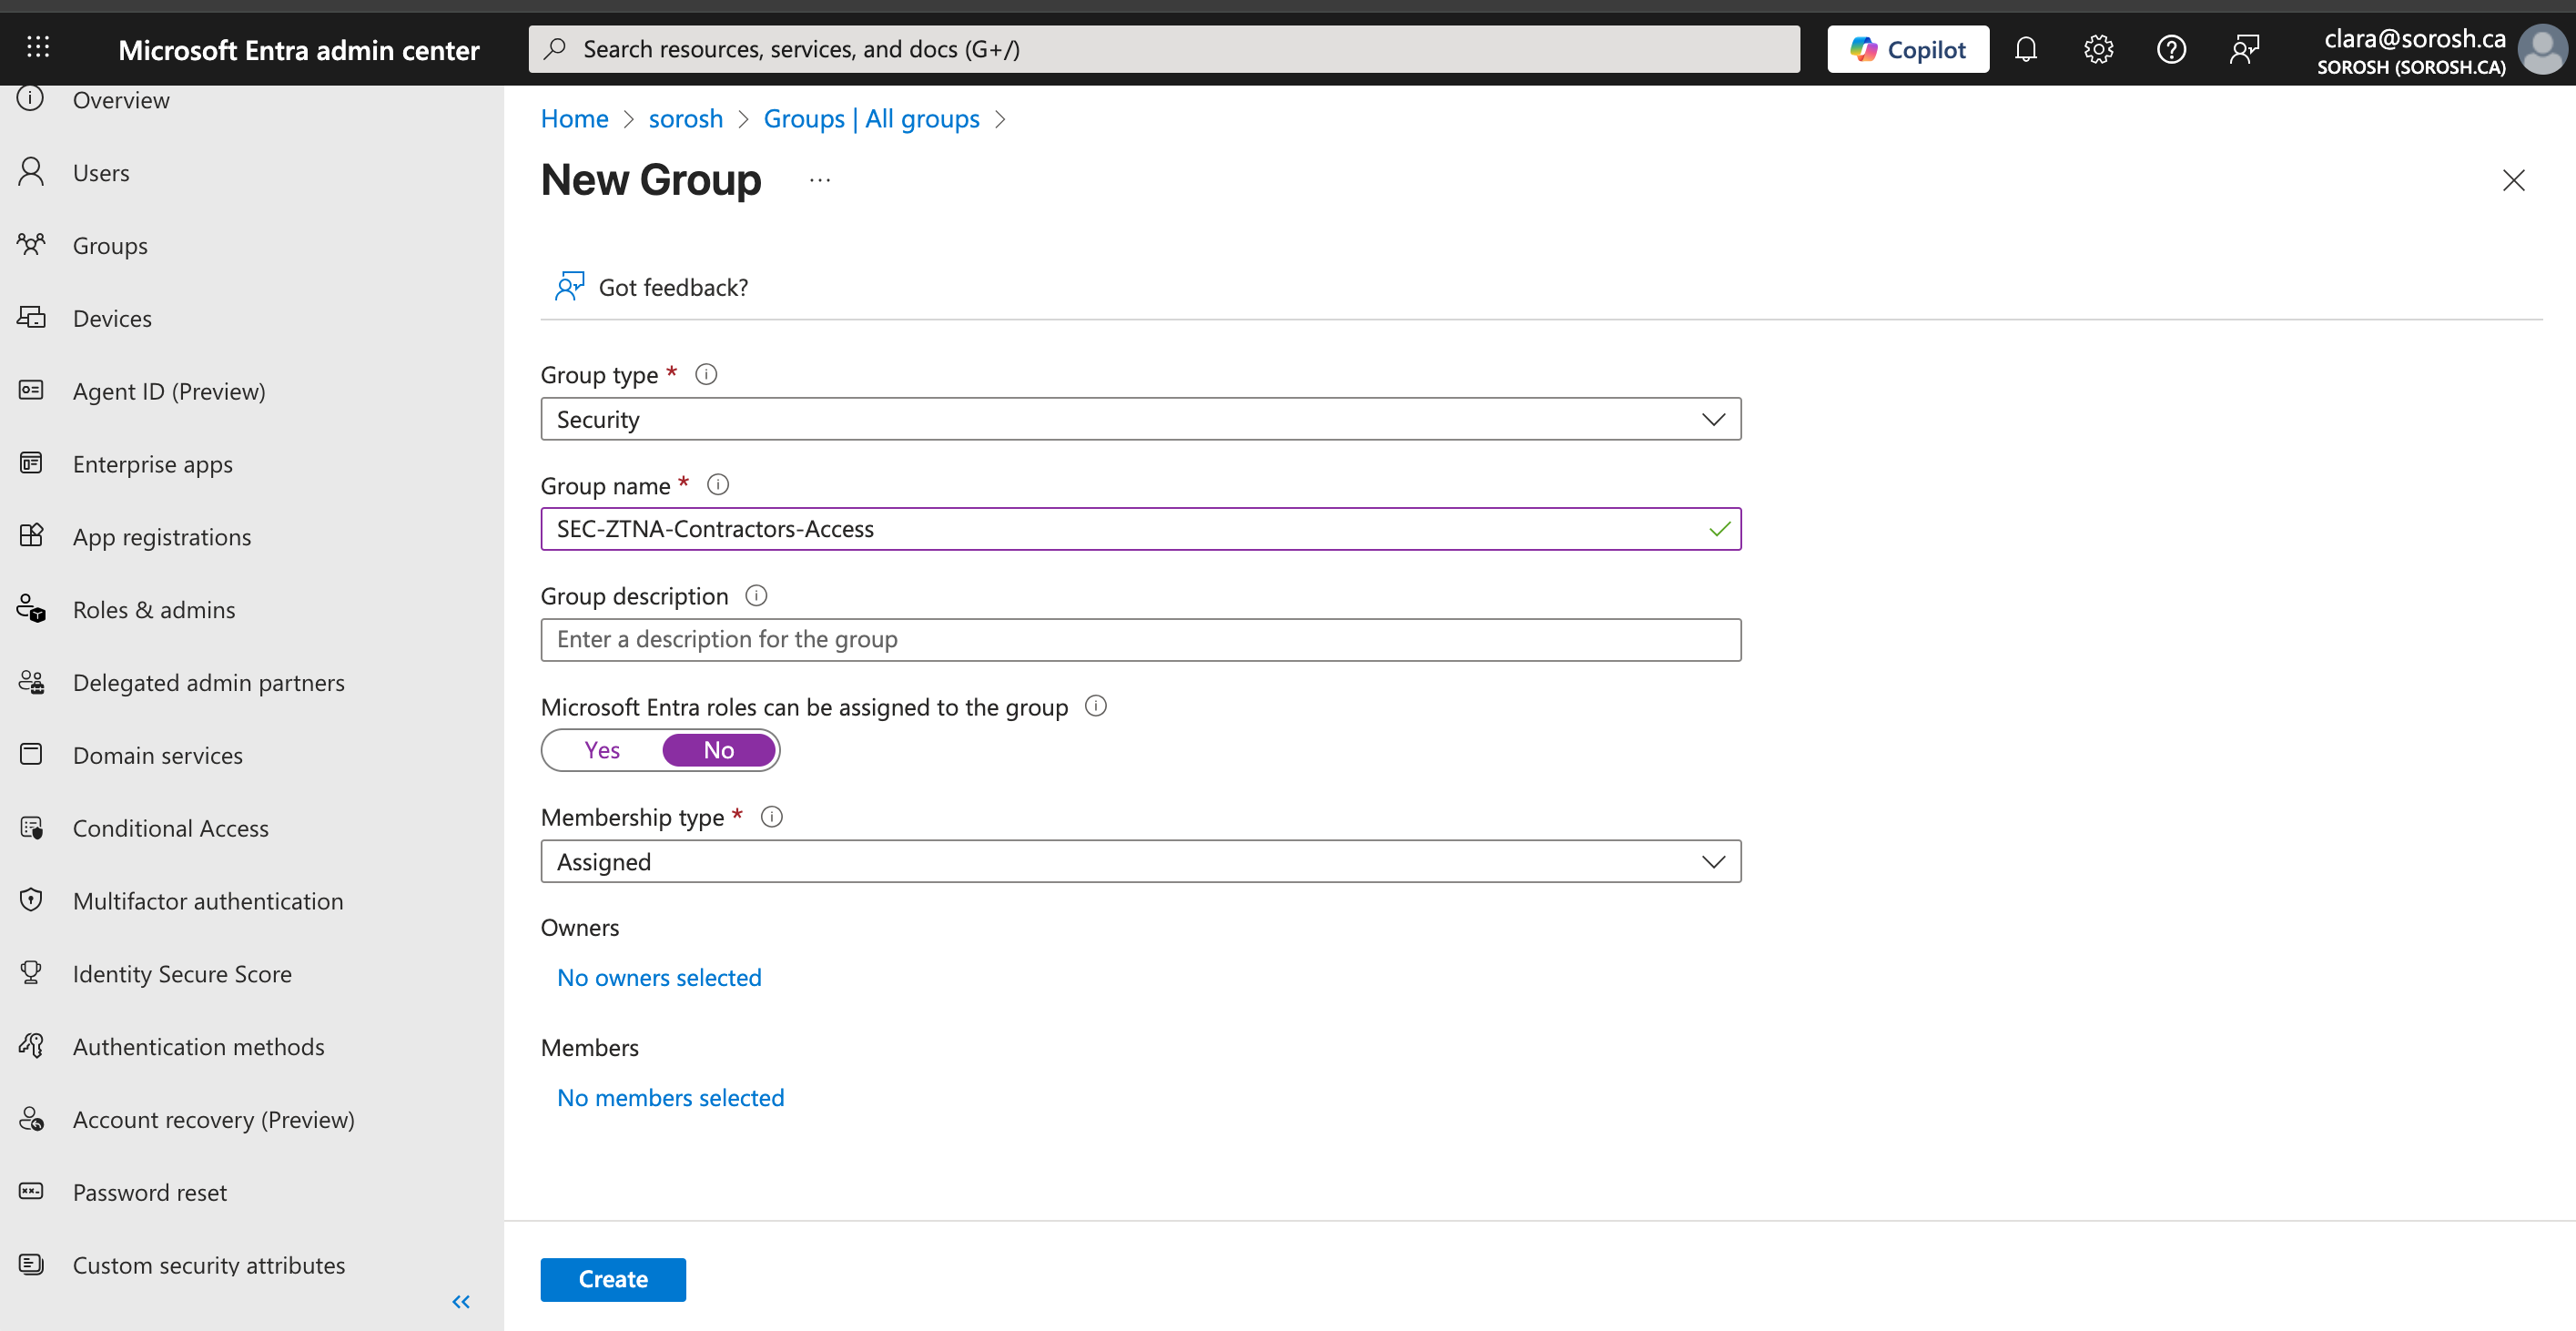Image resolution: width=2576 pixels, height=1331 pixels.
Task: Open the app launcher waffle icon
Action: (x=38, y=47)
